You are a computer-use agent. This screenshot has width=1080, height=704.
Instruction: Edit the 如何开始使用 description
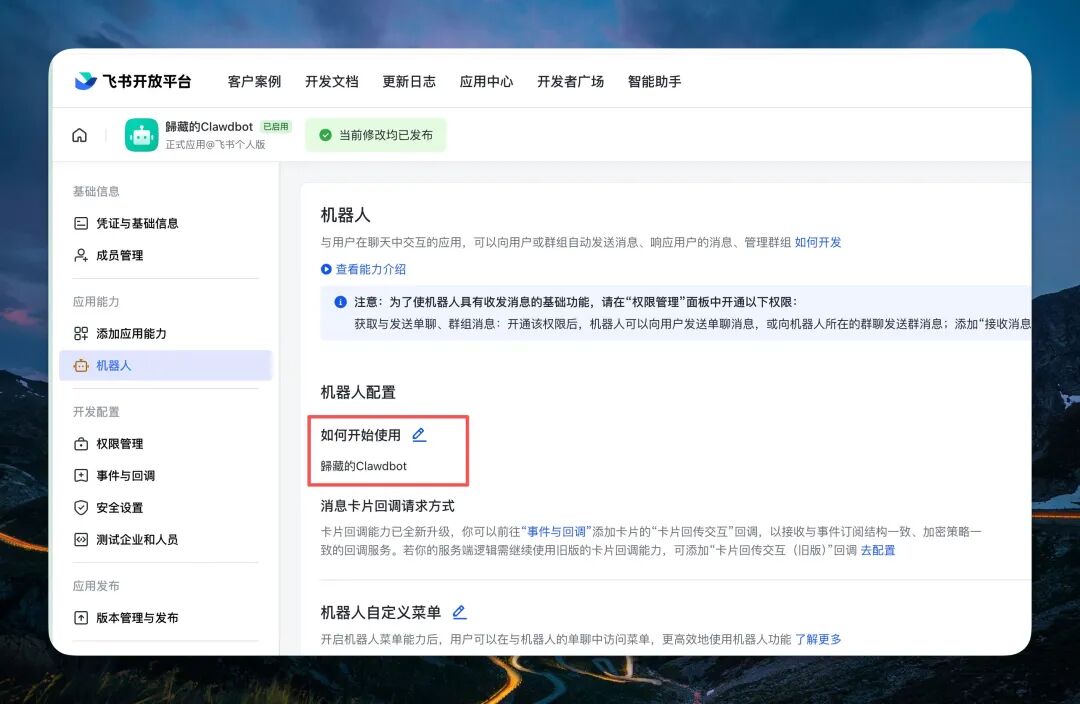(x=419, y=434)
